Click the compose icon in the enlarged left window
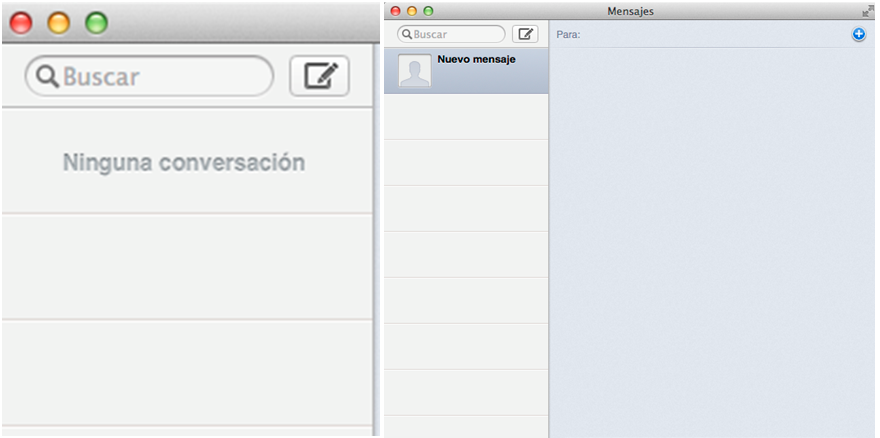Viewport: 880px width, 438px height. click(x=319, y=76)
